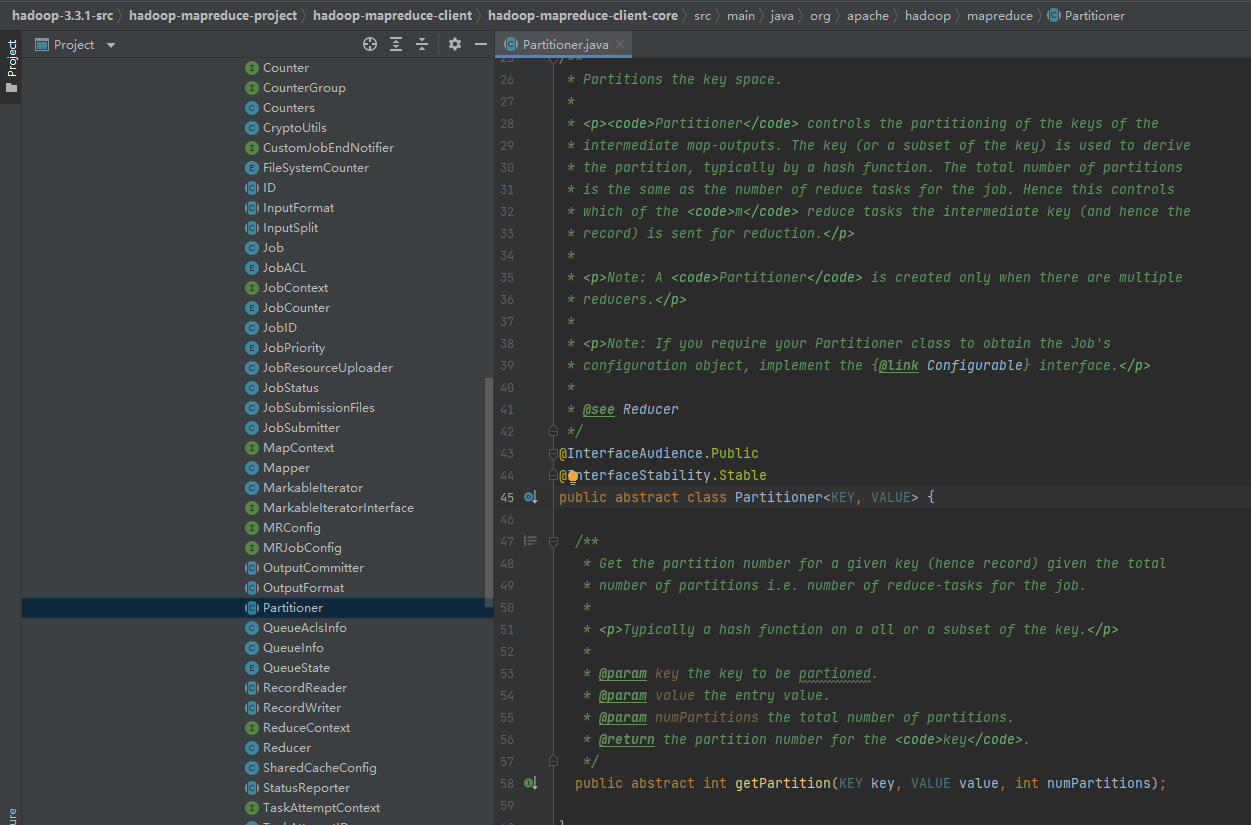This screenshot has height=825, width=1251.
Task: Click the hadoop-mapreduce-client-core breadcrumb
Action: pyautogui.click(x=582, y=15)
